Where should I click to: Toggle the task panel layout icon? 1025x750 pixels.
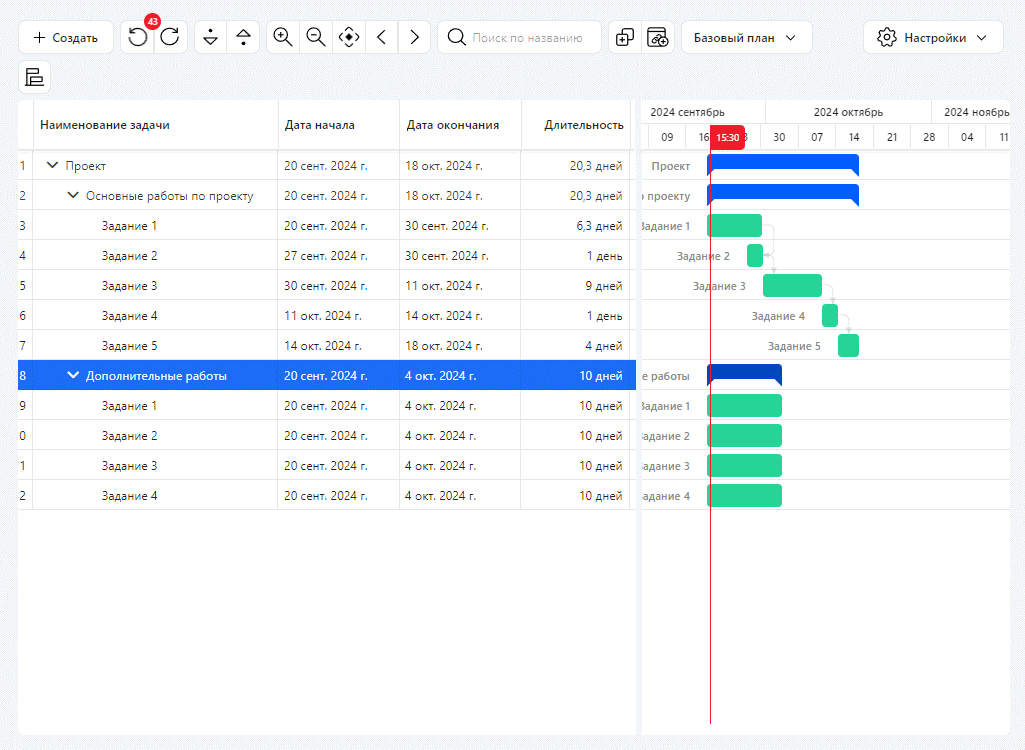[x=34, y=77]
